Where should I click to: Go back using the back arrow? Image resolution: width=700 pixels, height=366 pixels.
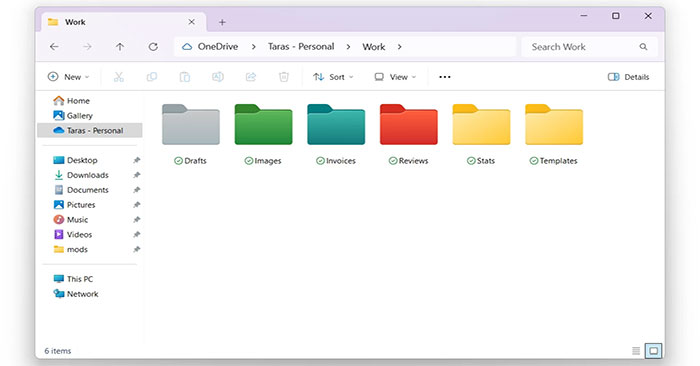coord(54,46)
